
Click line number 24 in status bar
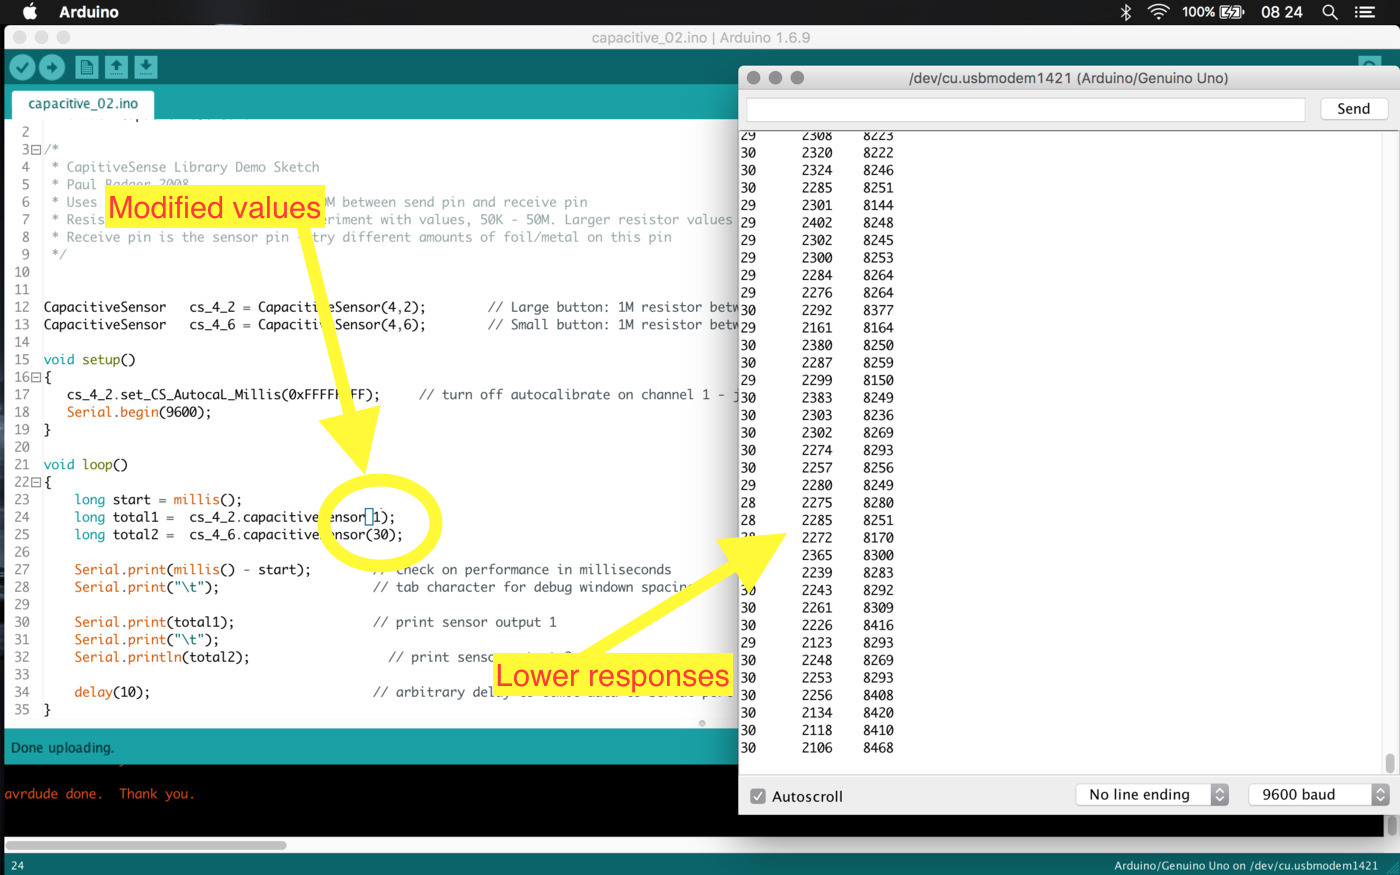pyautogui.click(x=17, y=866)
